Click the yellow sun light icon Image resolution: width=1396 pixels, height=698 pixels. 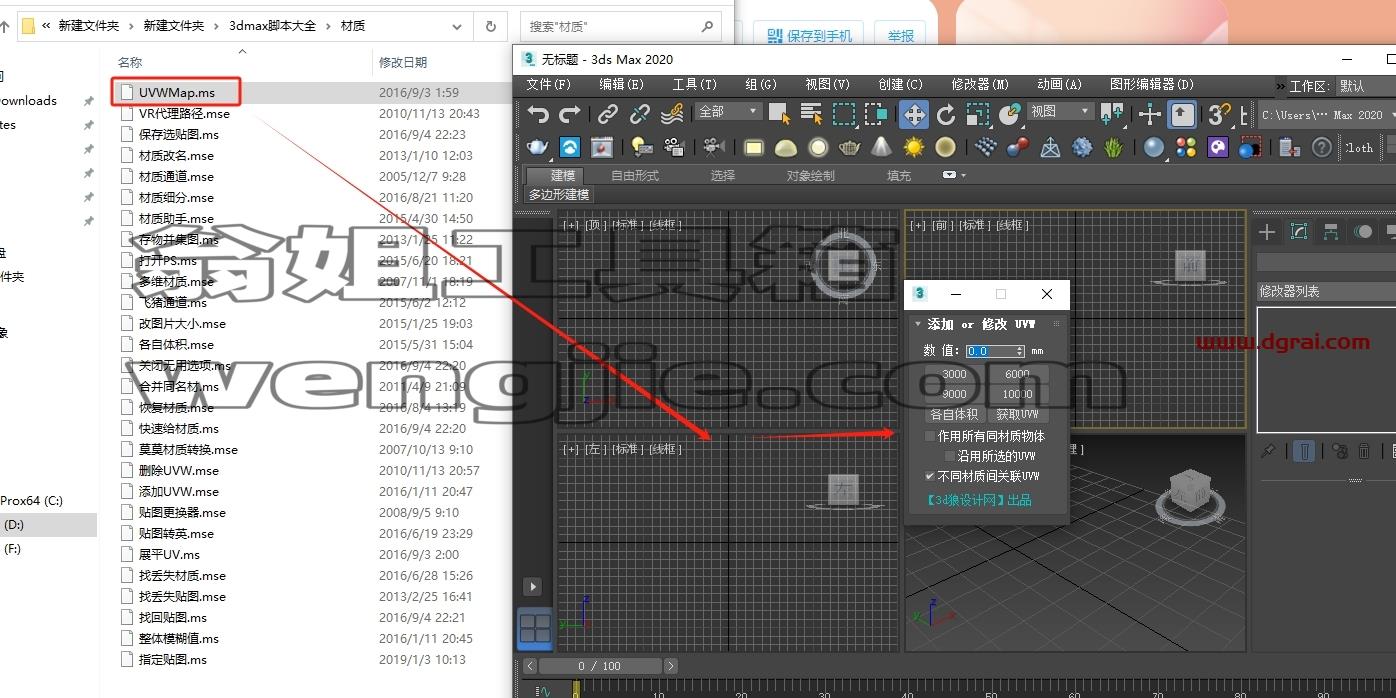click(x=914, y=147)
